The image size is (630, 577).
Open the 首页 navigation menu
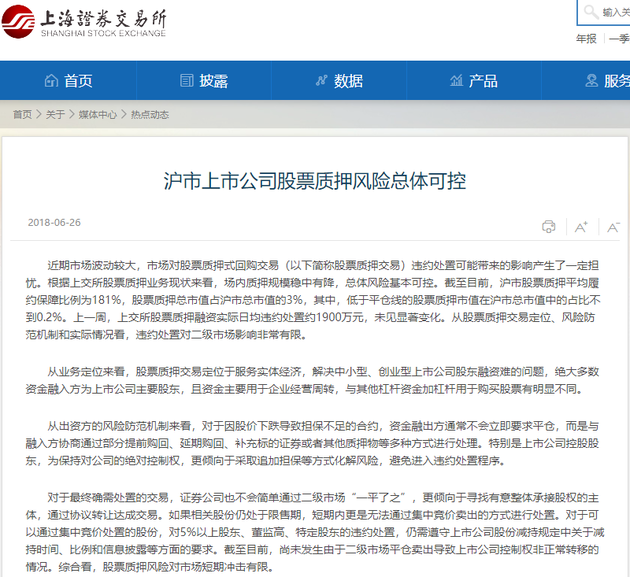pos(68,80)
